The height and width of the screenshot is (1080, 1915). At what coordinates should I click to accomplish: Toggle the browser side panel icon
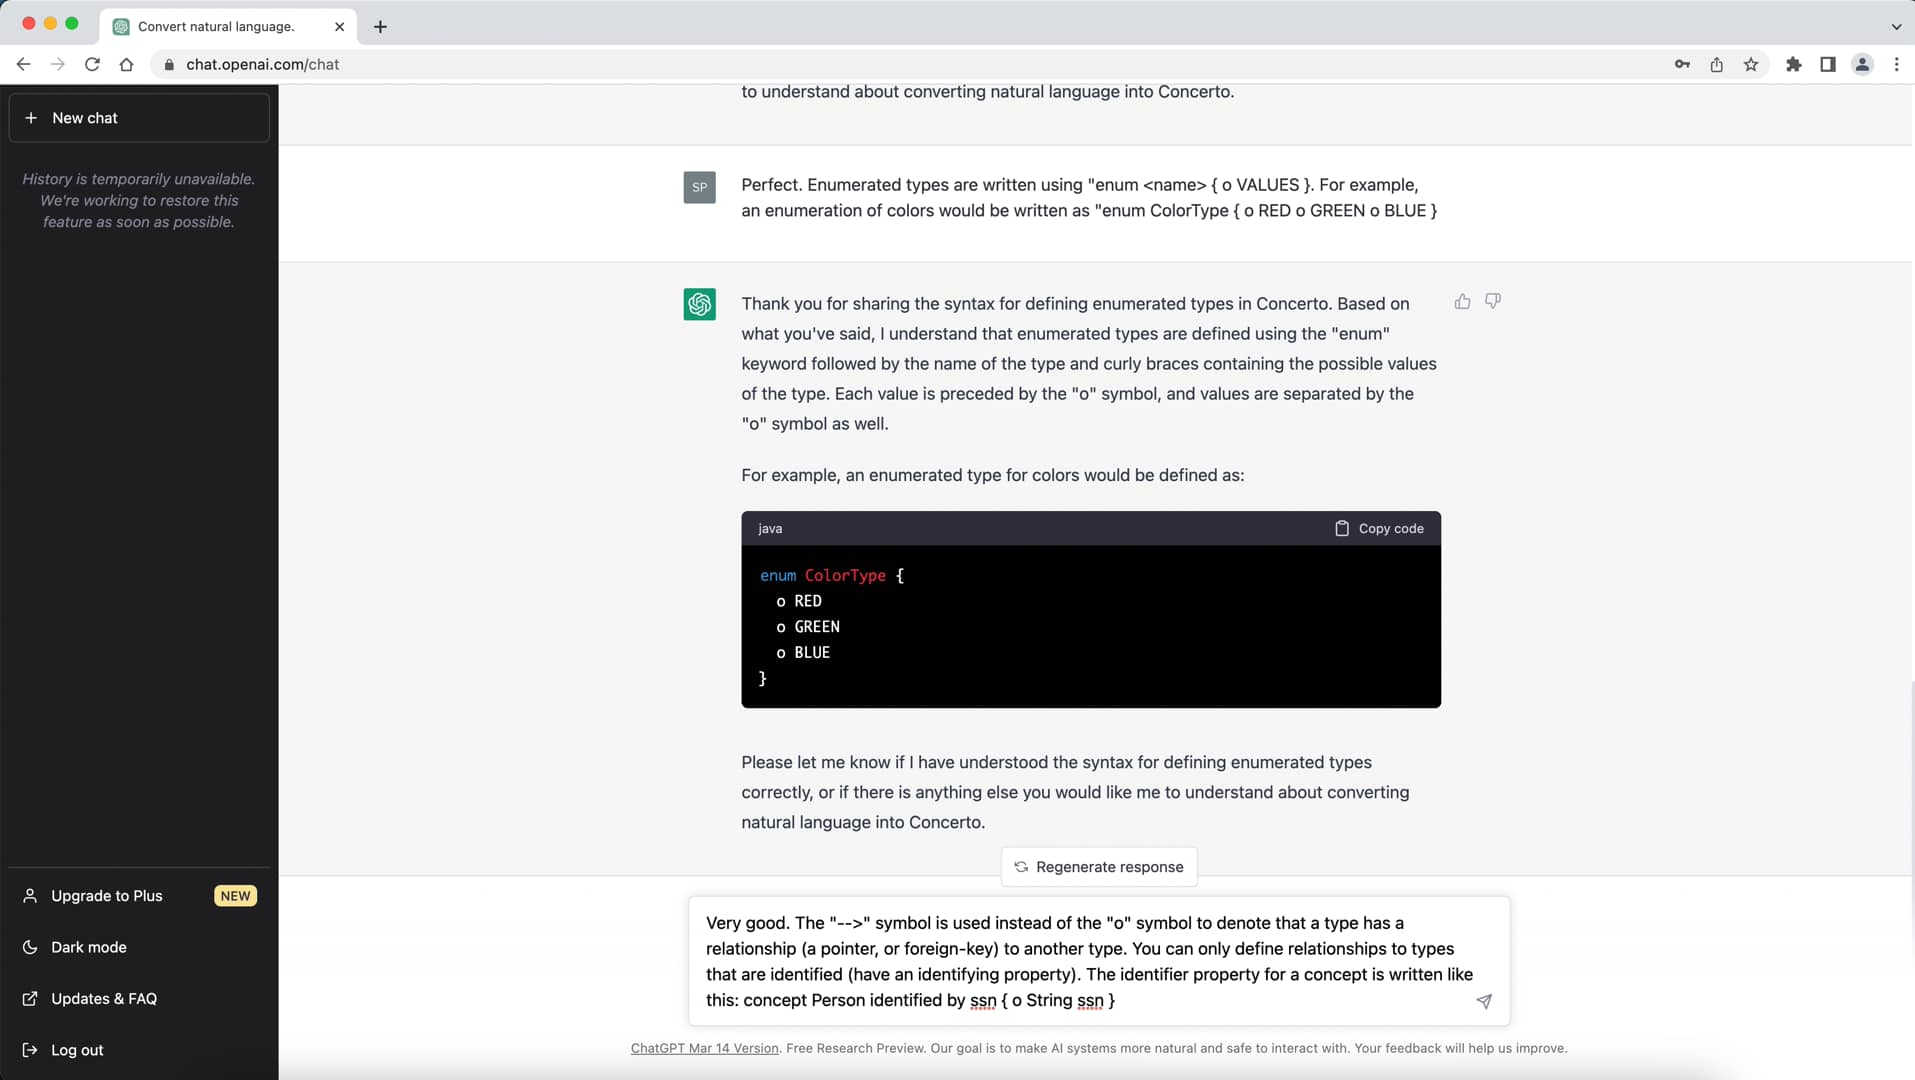tap(1828, 64)
